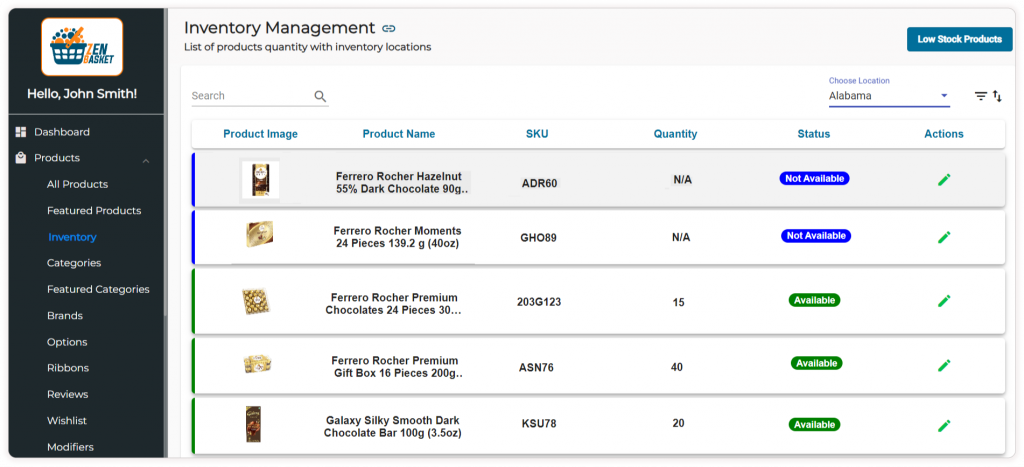Open Ribbons in sidebar
Screen dimensions: 1024x467
[x=68, y=368]
